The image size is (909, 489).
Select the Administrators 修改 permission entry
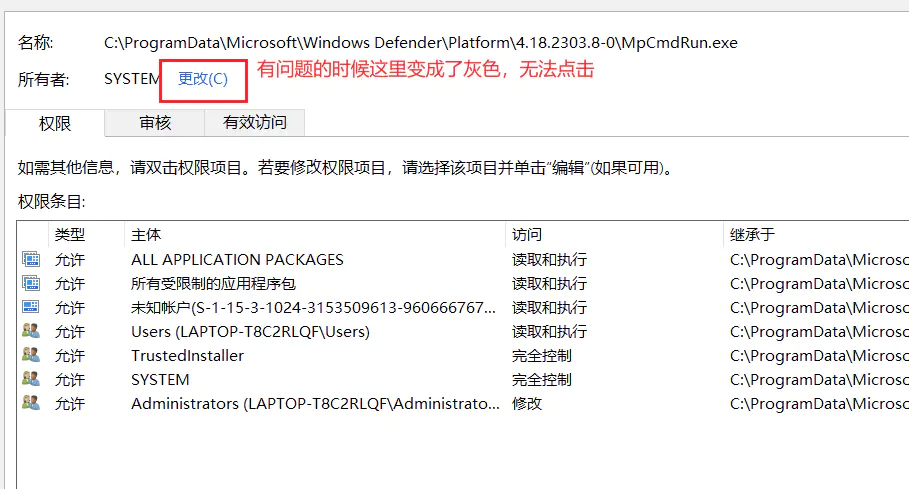463,403
